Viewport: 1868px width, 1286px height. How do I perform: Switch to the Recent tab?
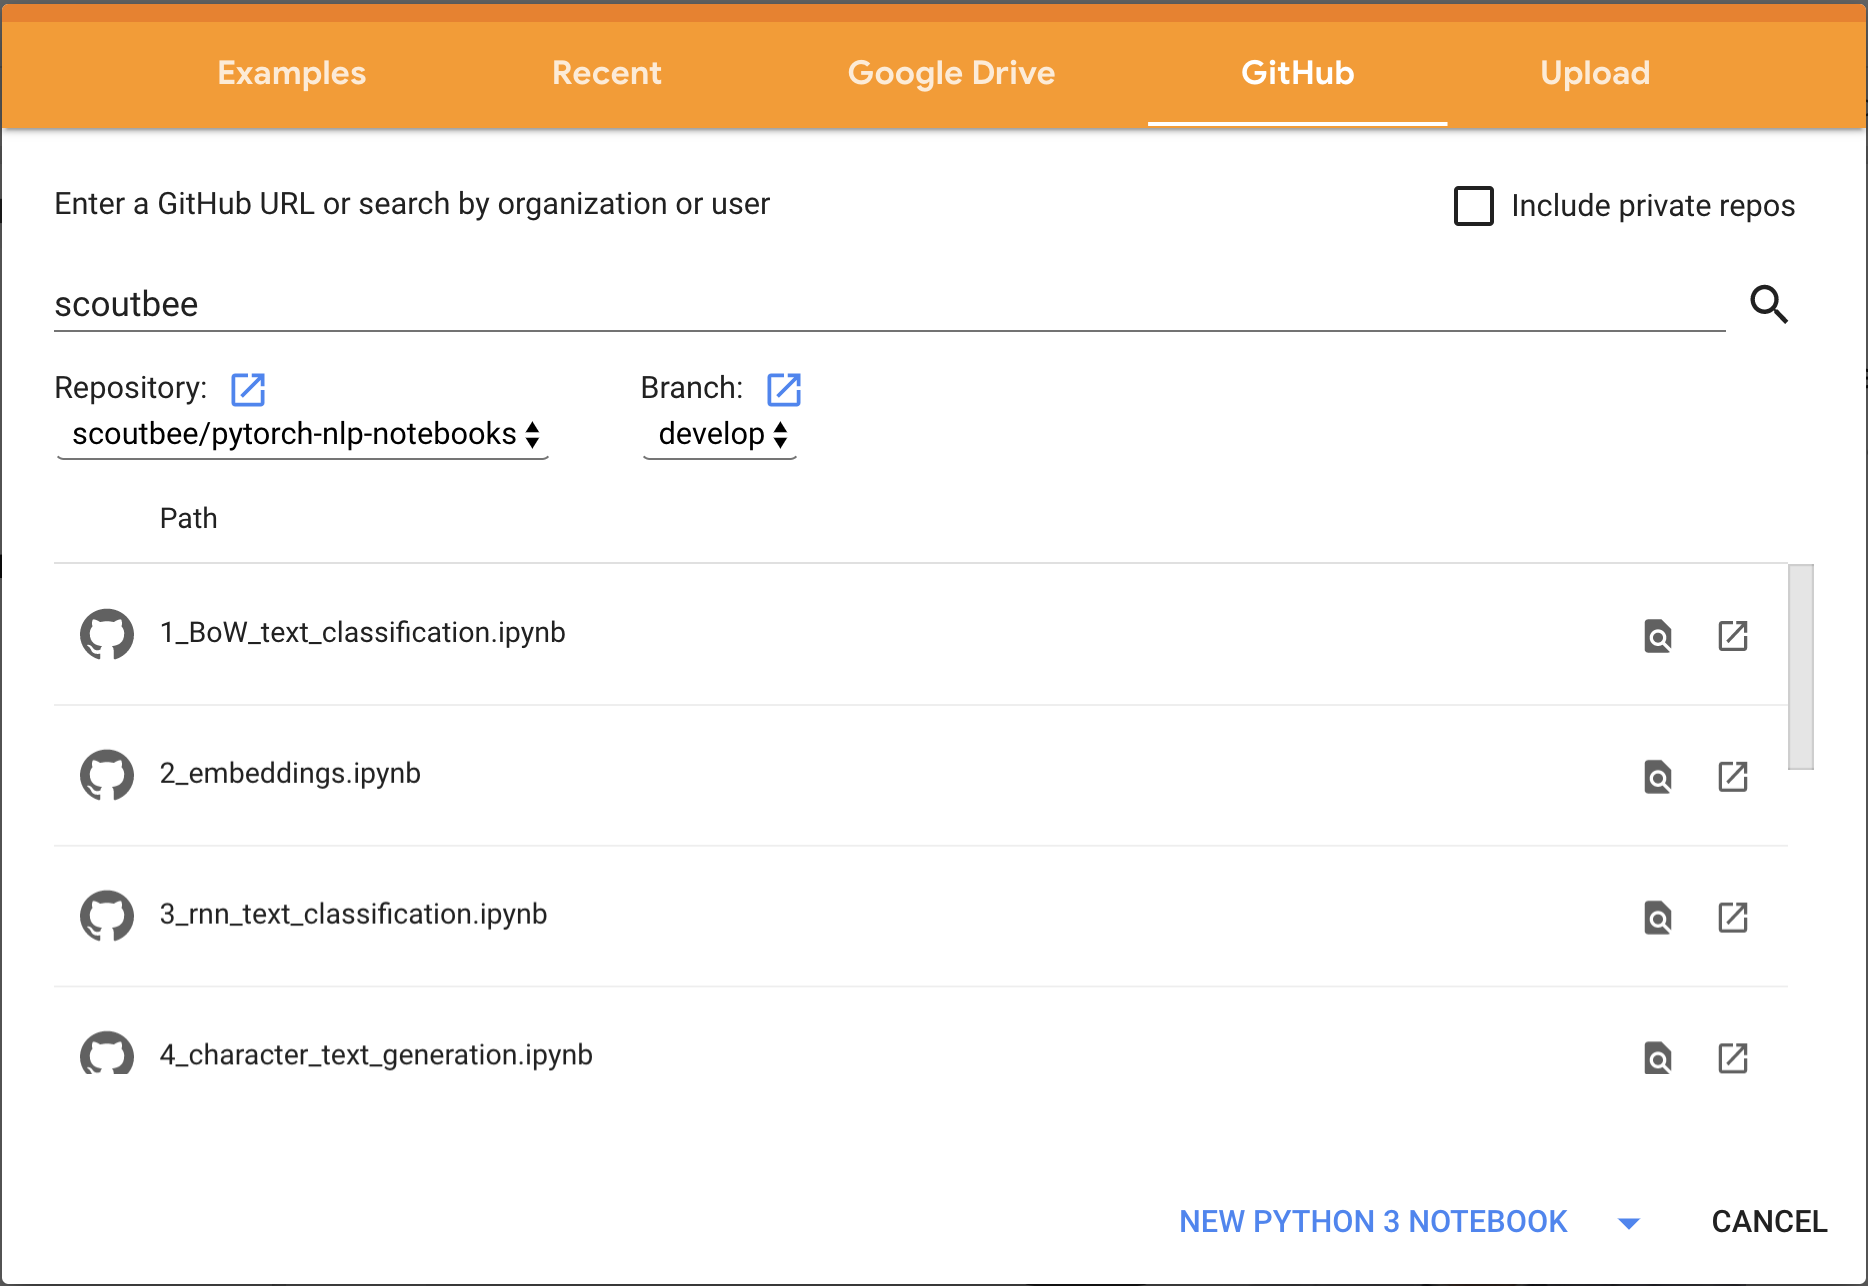(606, 73)
